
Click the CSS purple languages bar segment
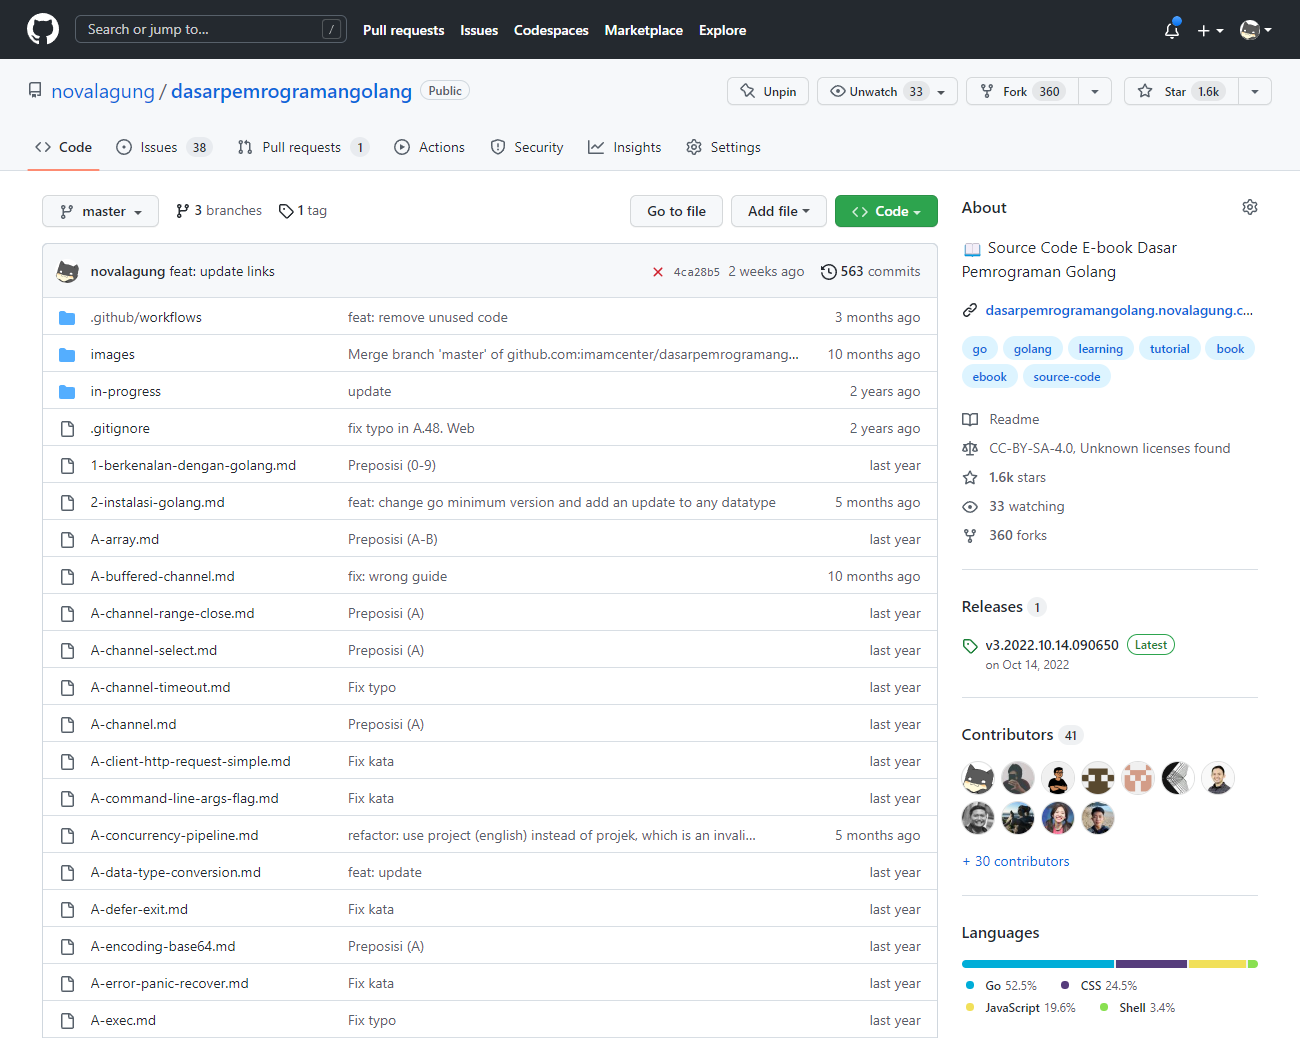(x=1151, y=964)
